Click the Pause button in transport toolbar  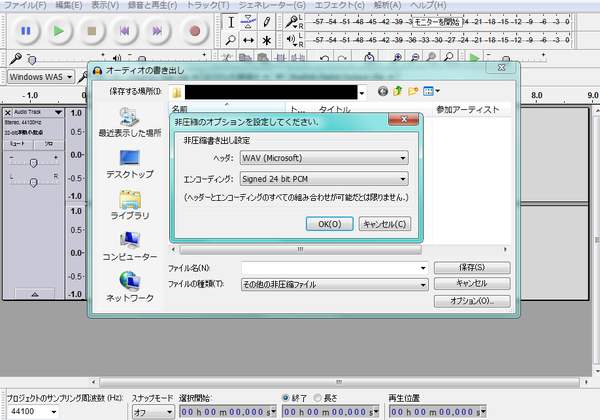pyautogui.click(x=26, y=31)
